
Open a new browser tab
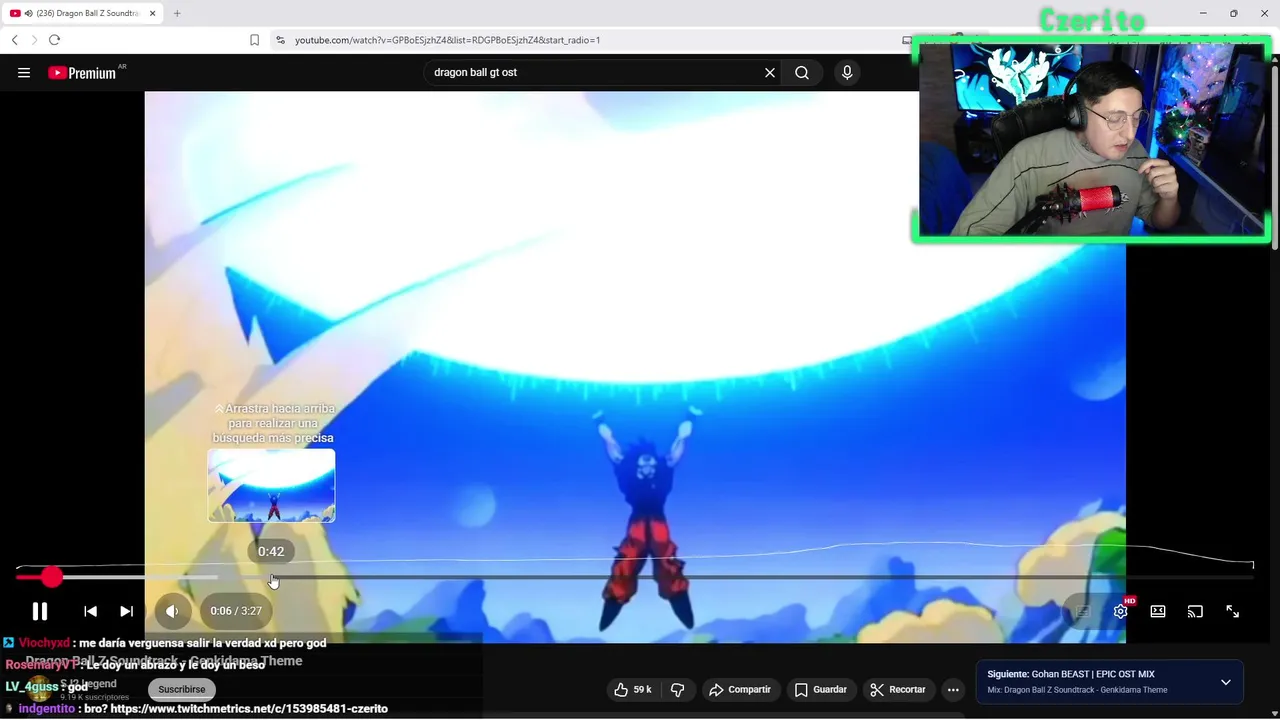coord(177,13)
